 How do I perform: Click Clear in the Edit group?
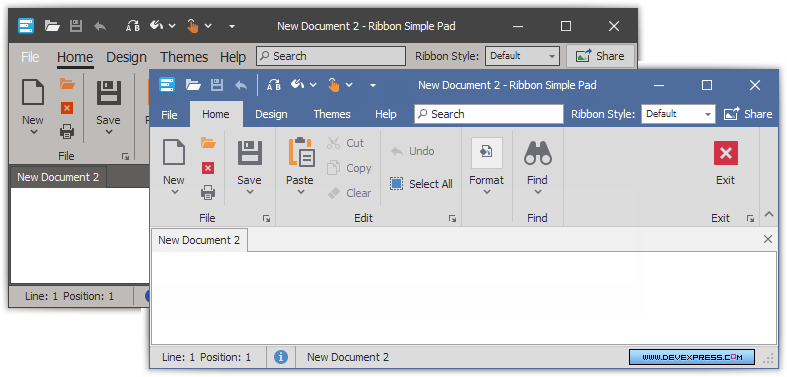349,193
